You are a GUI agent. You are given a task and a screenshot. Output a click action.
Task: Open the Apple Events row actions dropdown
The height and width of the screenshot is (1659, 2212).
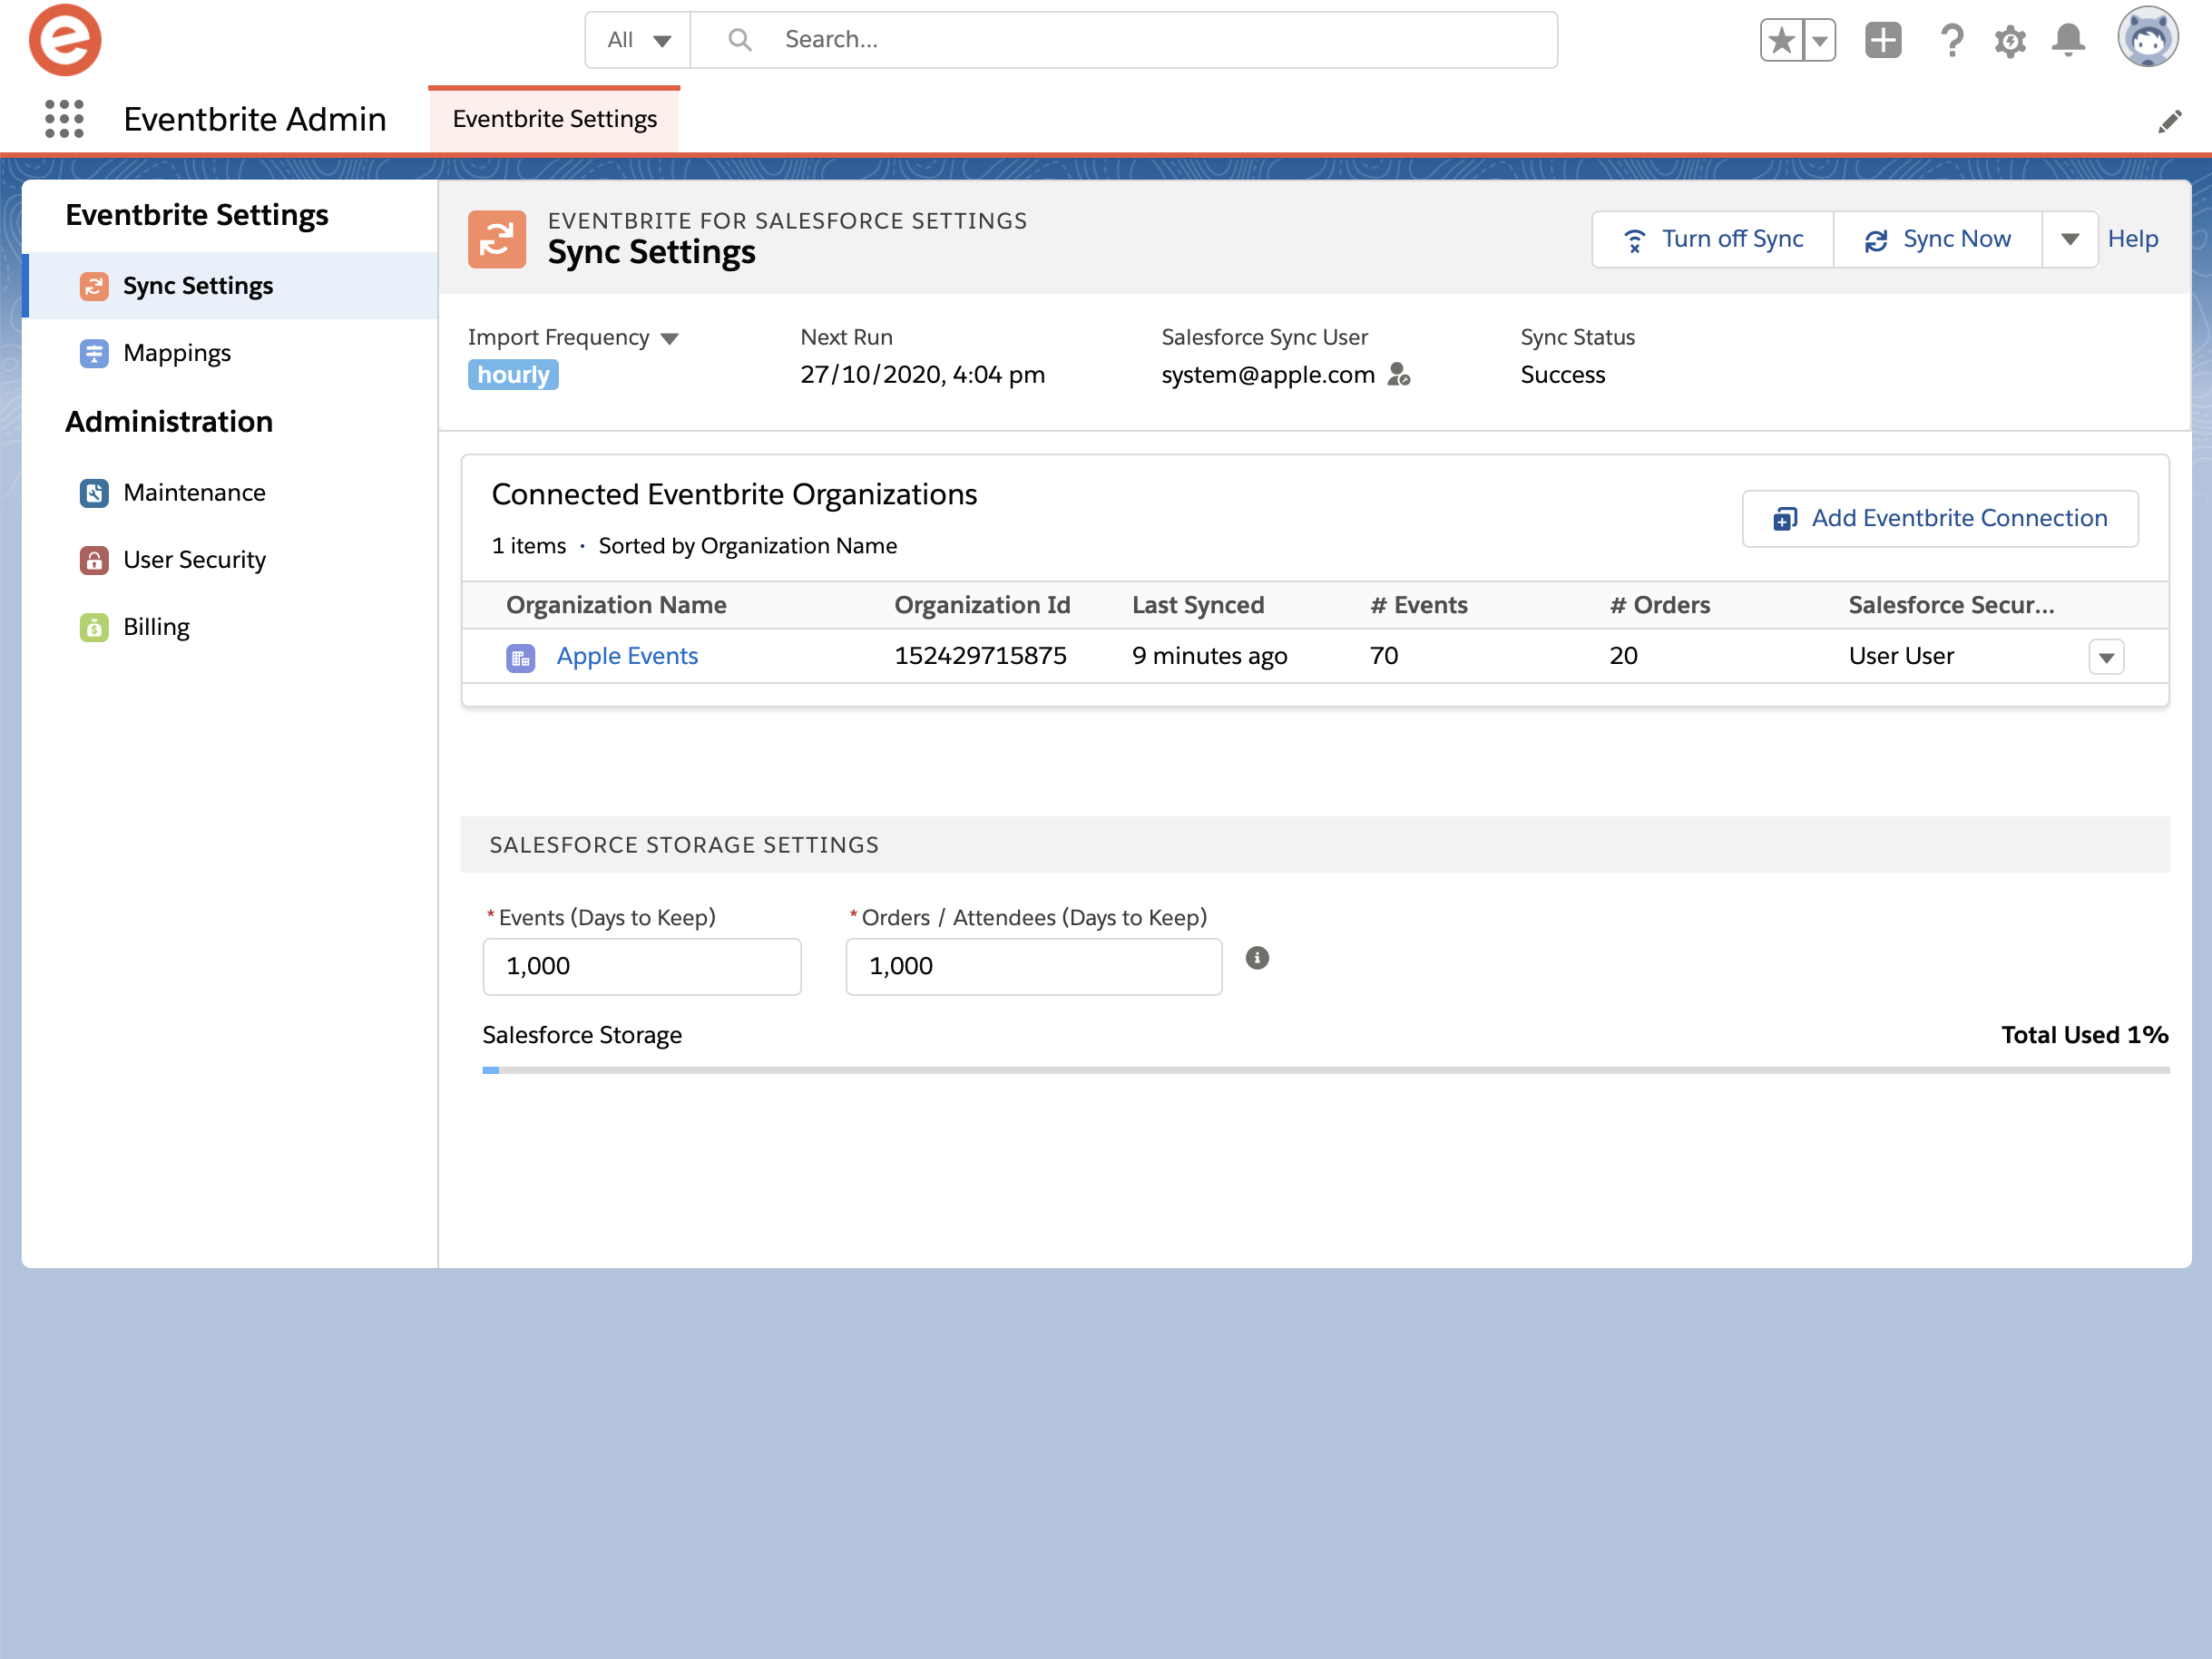tap(2106, 657)
